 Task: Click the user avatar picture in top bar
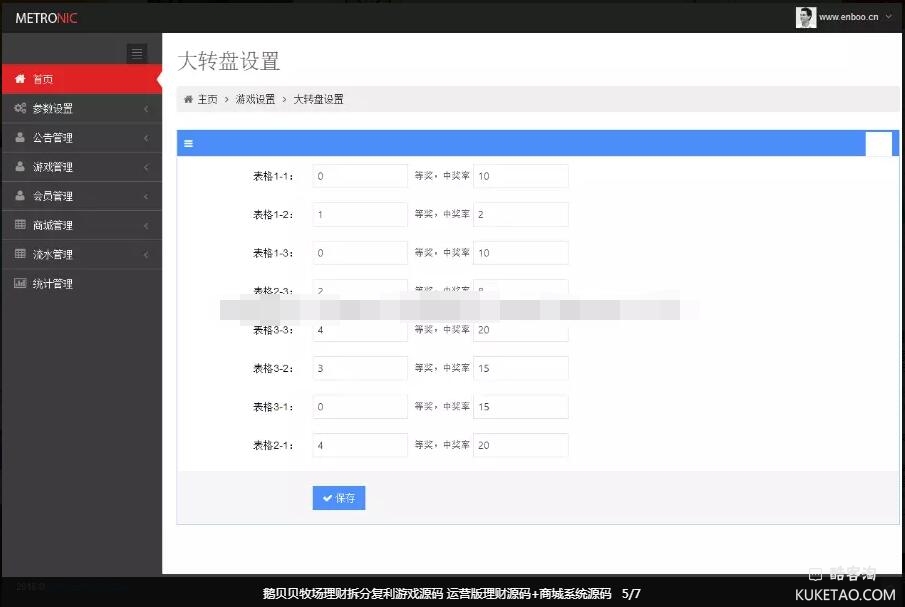(806, 17)
